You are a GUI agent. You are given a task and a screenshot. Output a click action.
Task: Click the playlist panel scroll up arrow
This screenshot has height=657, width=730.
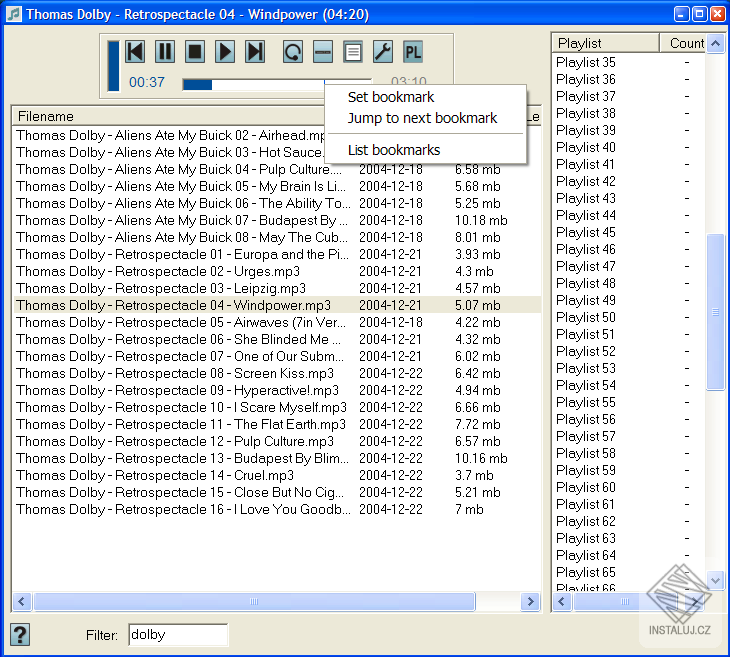tap(716, 44)
